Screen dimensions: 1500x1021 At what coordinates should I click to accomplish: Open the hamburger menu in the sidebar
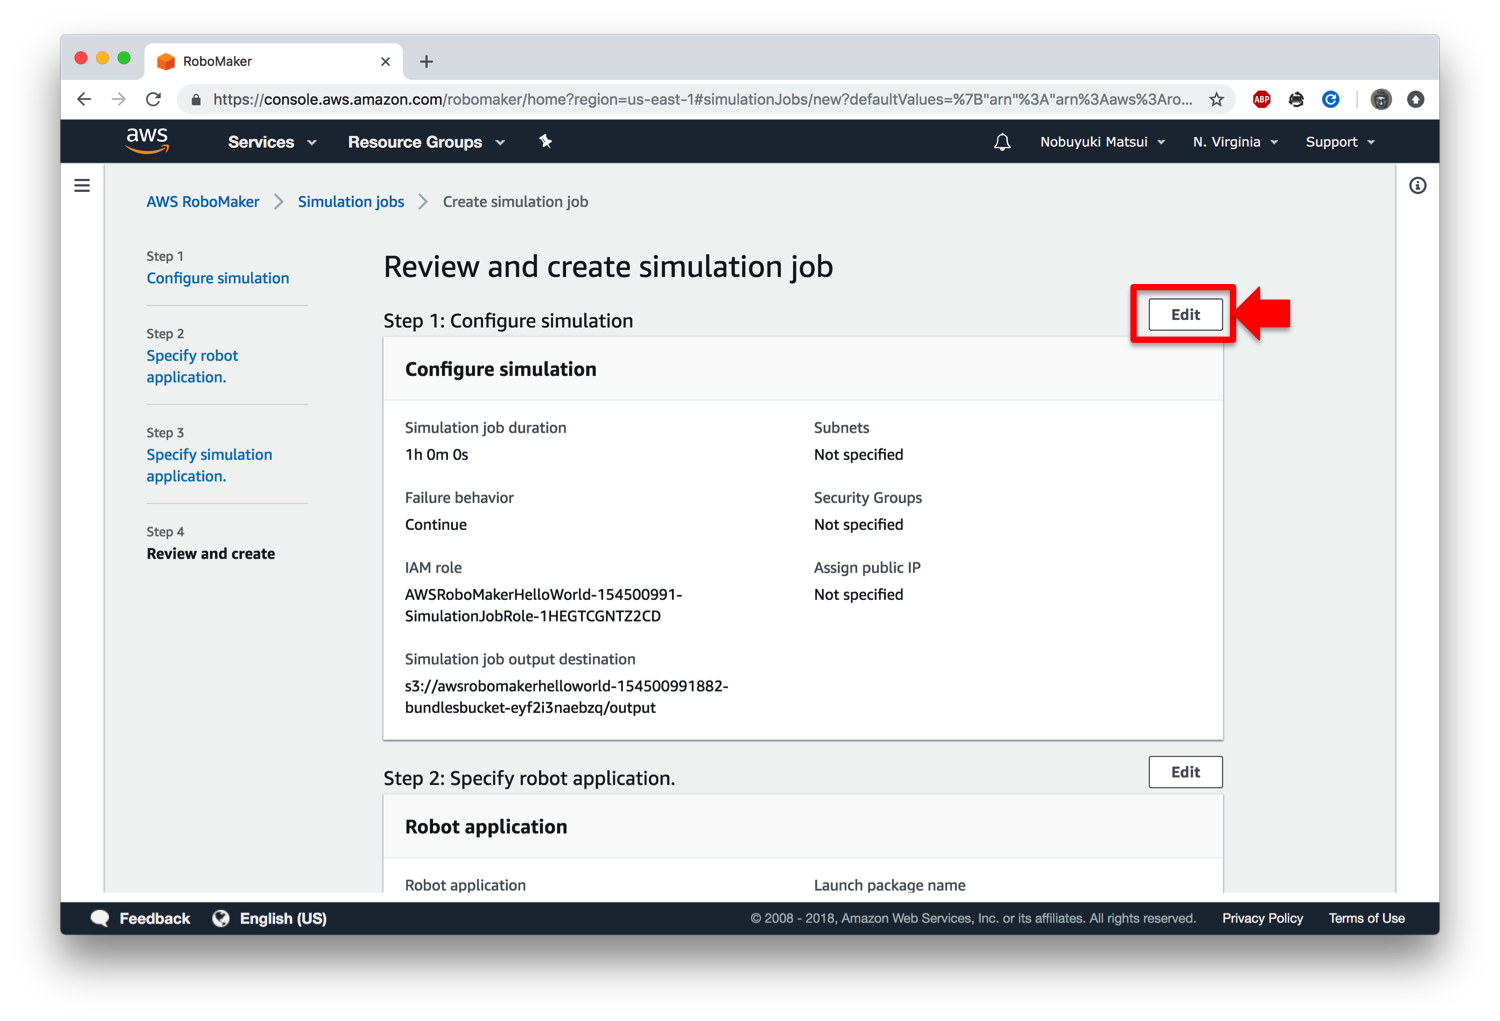coord(81,185)
